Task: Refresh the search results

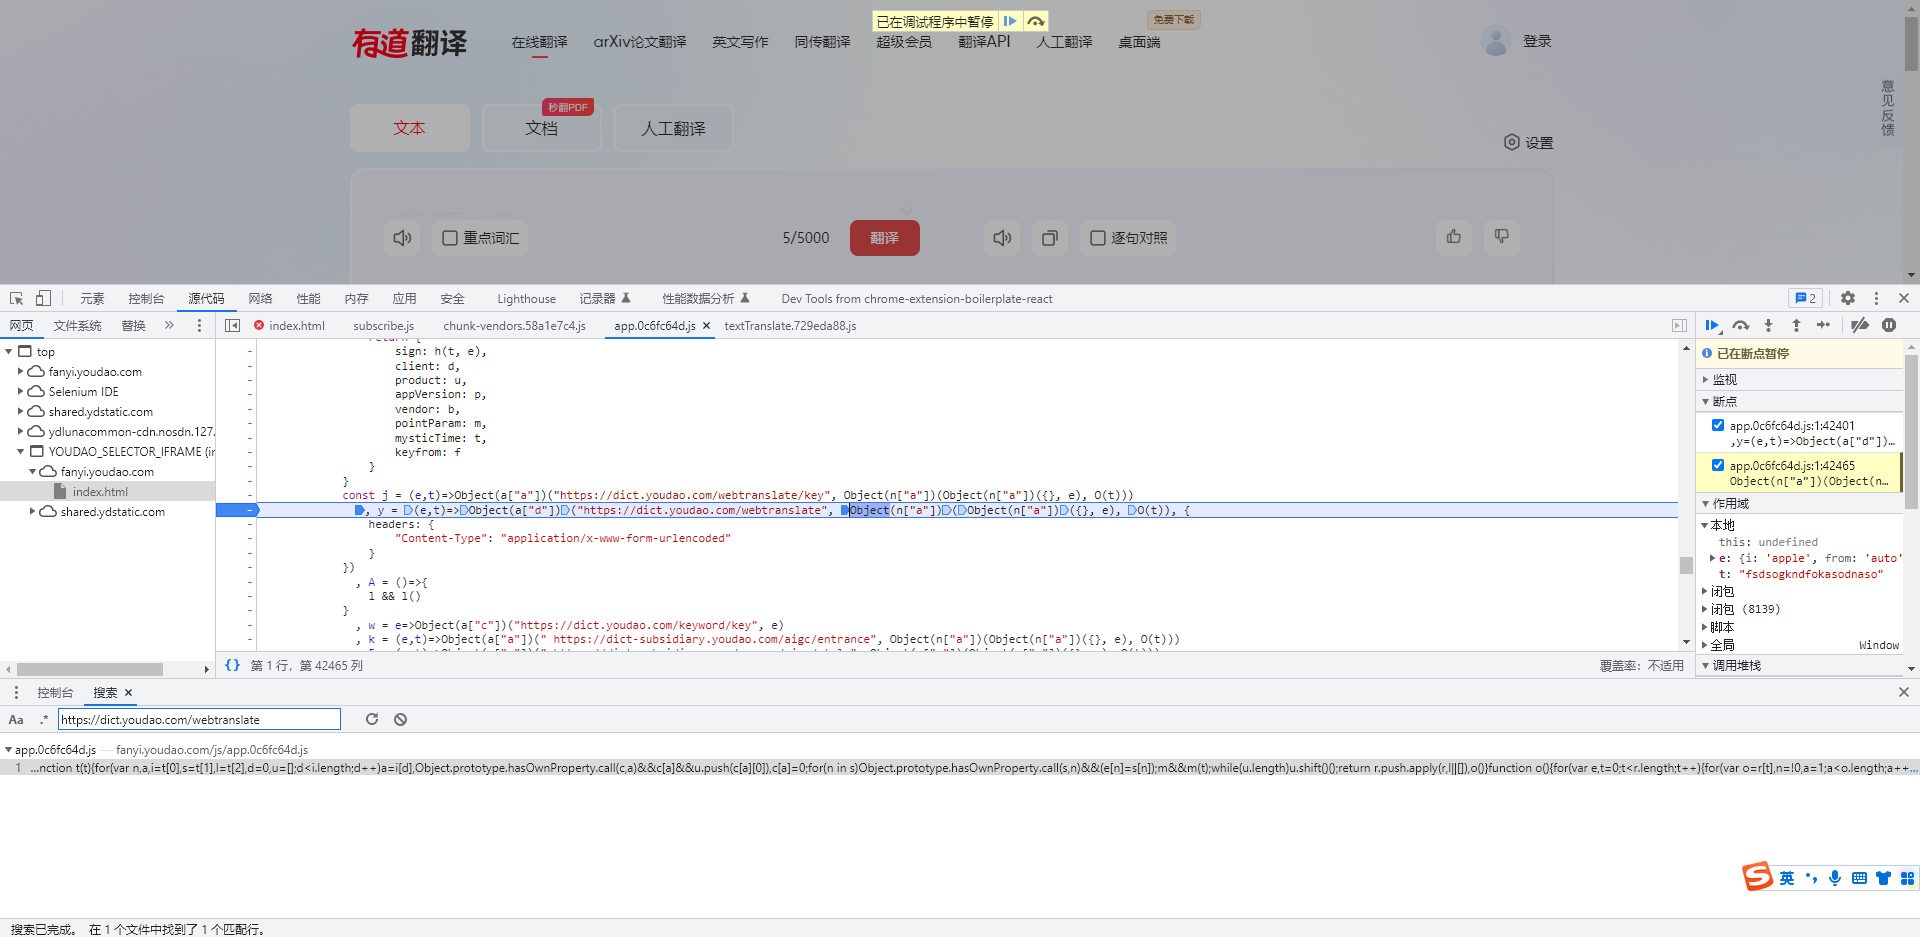Action: [x=372, y=719]
